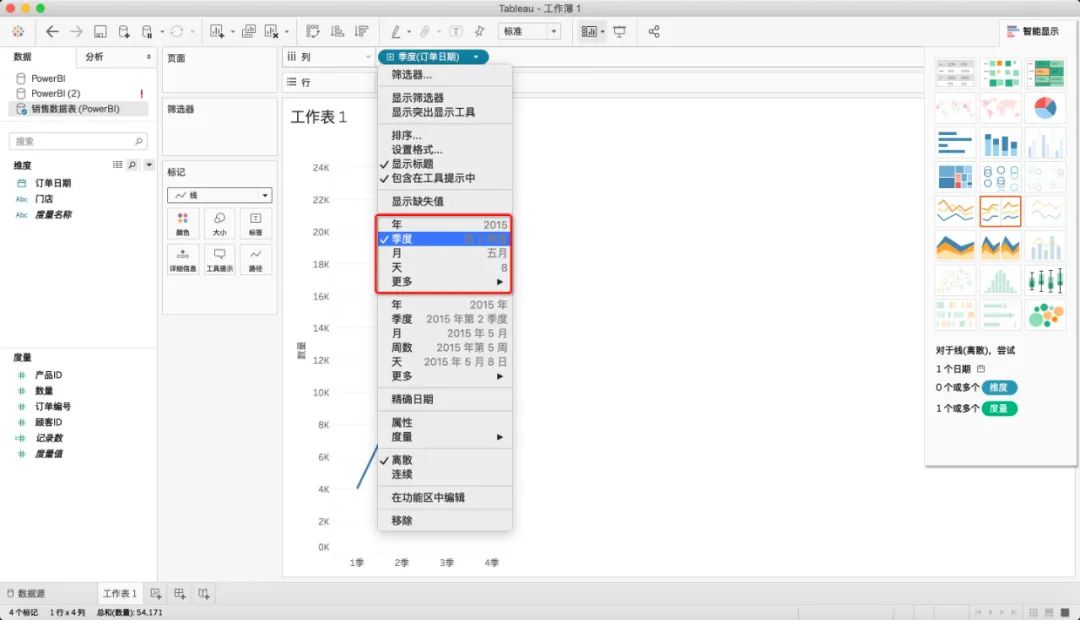Screen dimensions: 1080x620
Task: Click the save workbook icon
Action: coord(101,31)
